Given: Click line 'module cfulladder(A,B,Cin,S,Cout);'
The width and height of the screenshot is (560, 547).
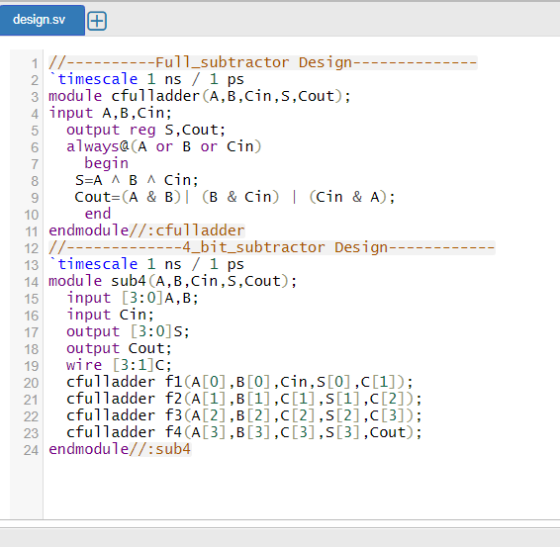Looking at the screenshot, I should click(200, 96).
